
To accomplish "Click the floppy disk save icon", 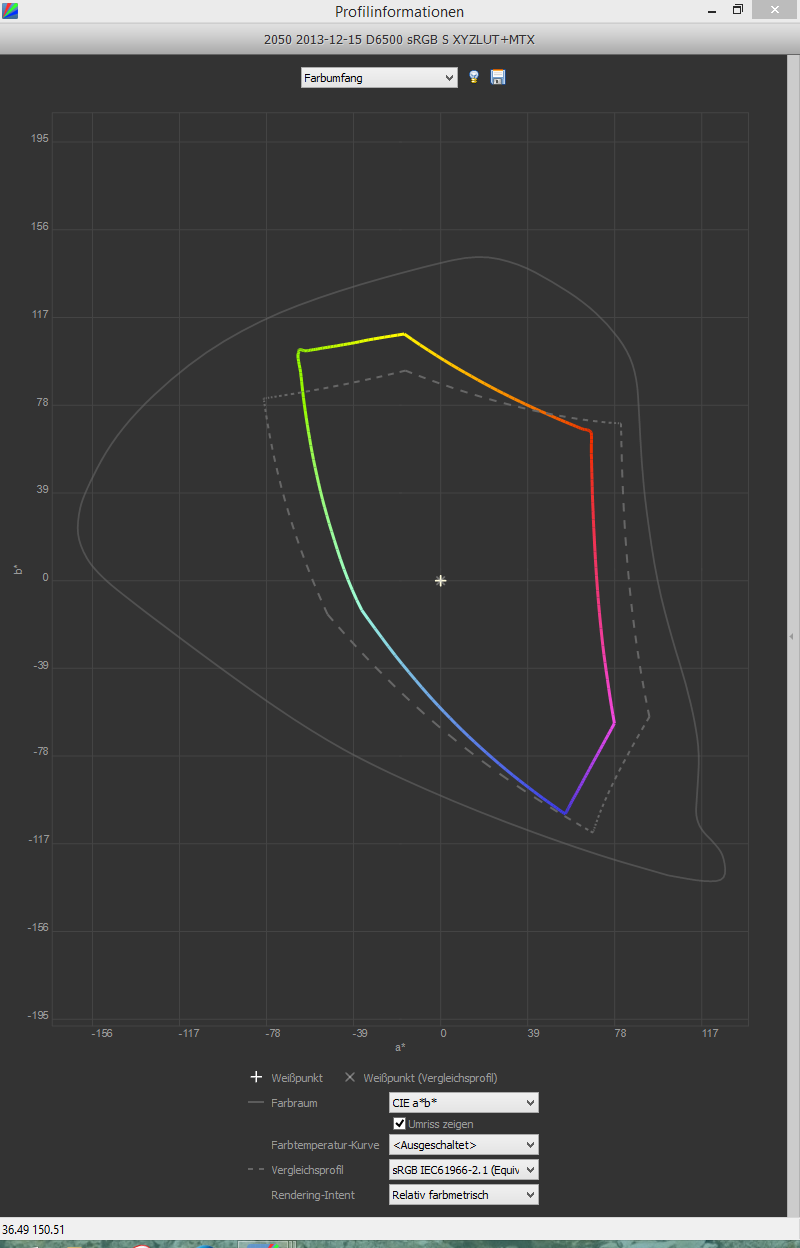I will [x=498, y=77].
